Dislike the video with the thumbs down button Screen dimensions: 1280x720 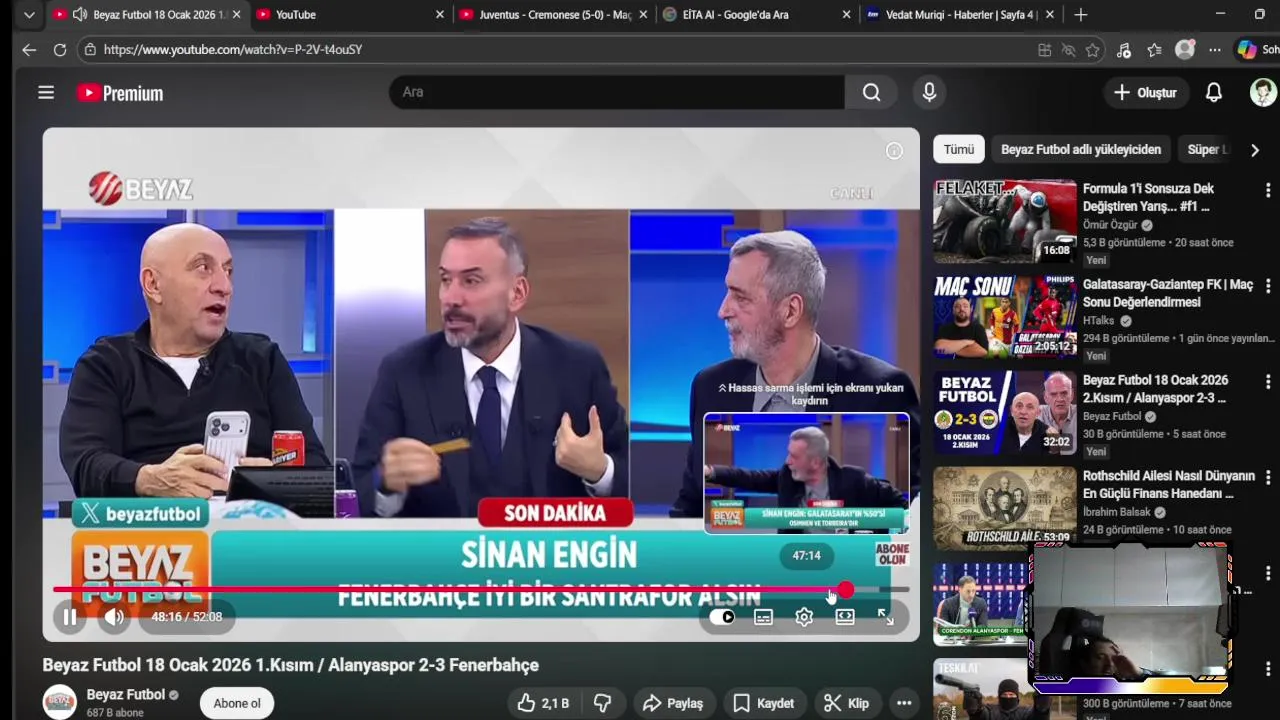pos(602,704)
